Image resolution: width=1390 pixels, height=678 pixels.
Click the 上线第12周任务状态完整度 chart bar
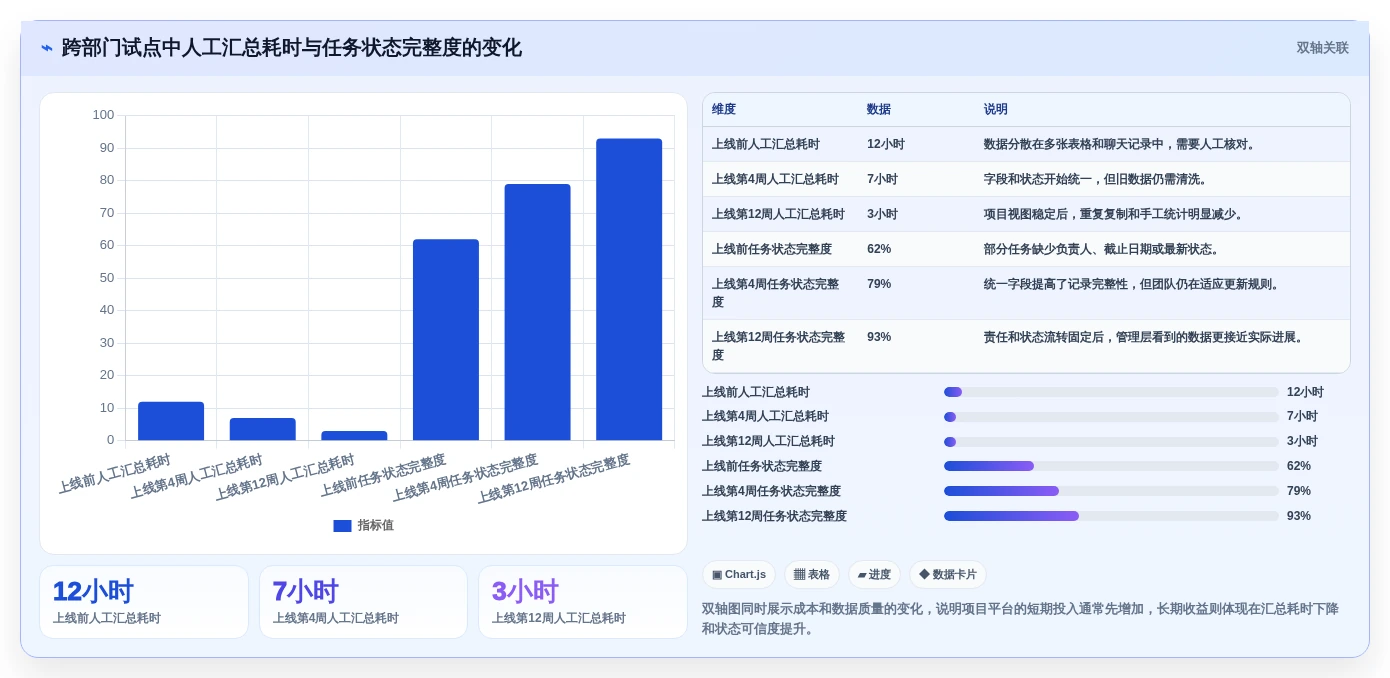point(629,289)
